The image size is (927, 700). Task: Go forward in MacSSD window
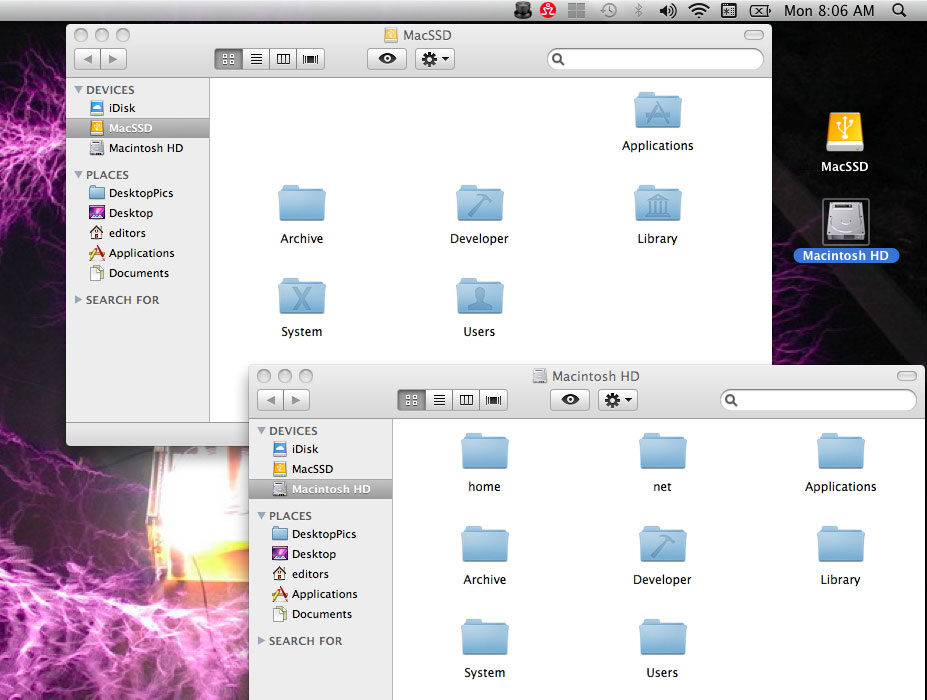(114, 59)
